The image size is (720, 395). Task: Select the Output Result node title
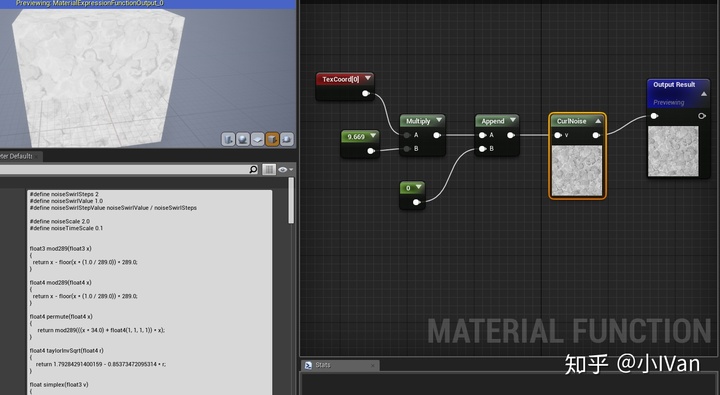tap(674, 85)
